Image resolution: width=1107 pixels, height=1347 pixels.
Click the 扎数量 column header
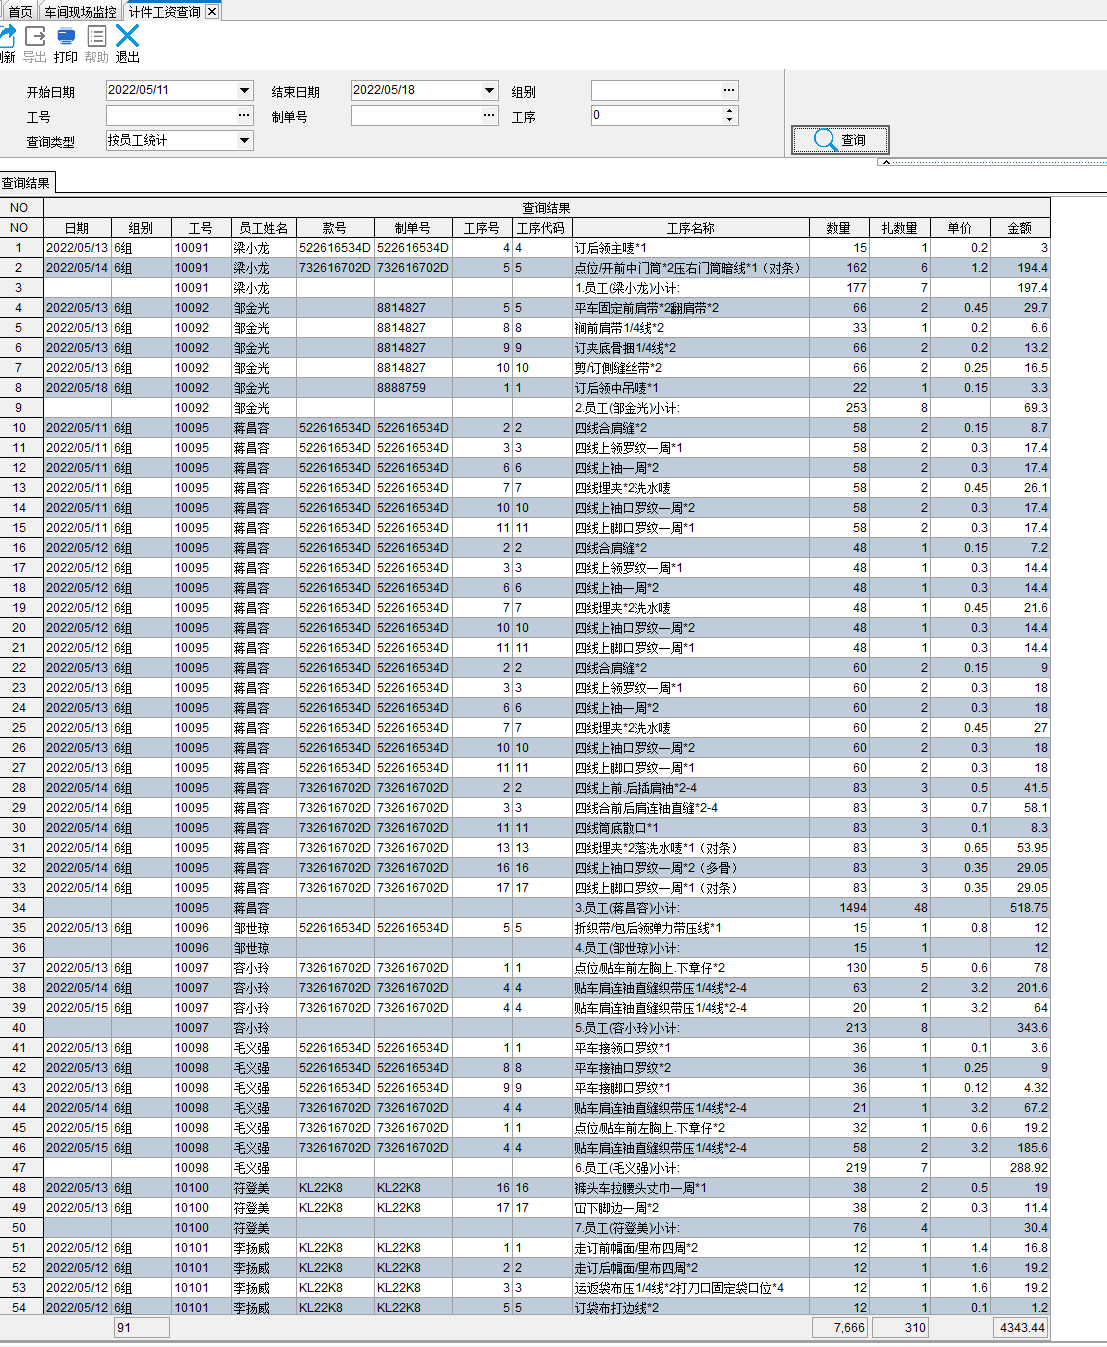900,228
